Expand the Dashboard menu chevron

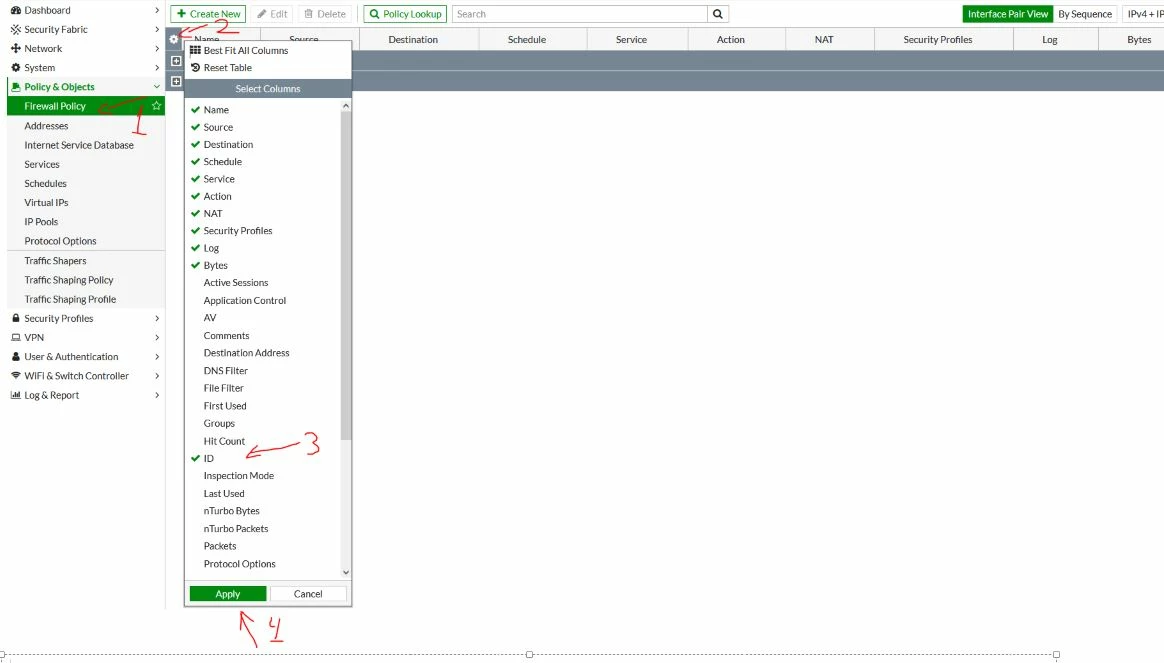click(x=157, y=10)
